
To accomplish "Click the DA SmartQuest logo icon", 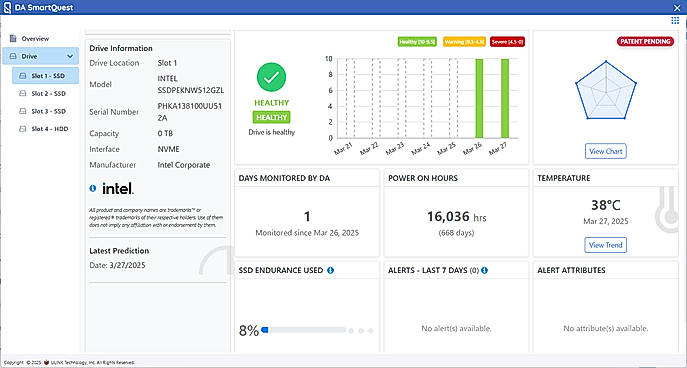I will click(7, 8).
